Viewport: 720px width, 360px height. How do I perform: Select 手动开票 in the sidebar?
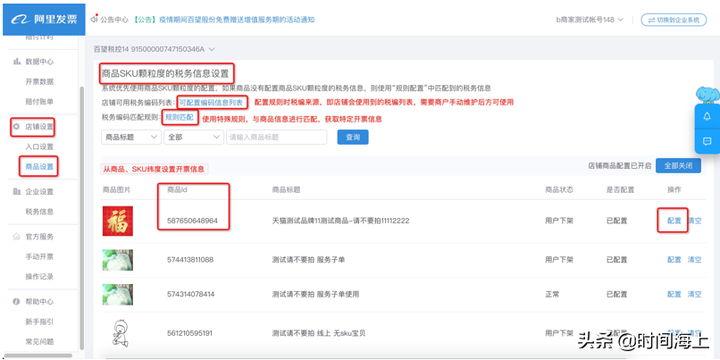(39, 257)
